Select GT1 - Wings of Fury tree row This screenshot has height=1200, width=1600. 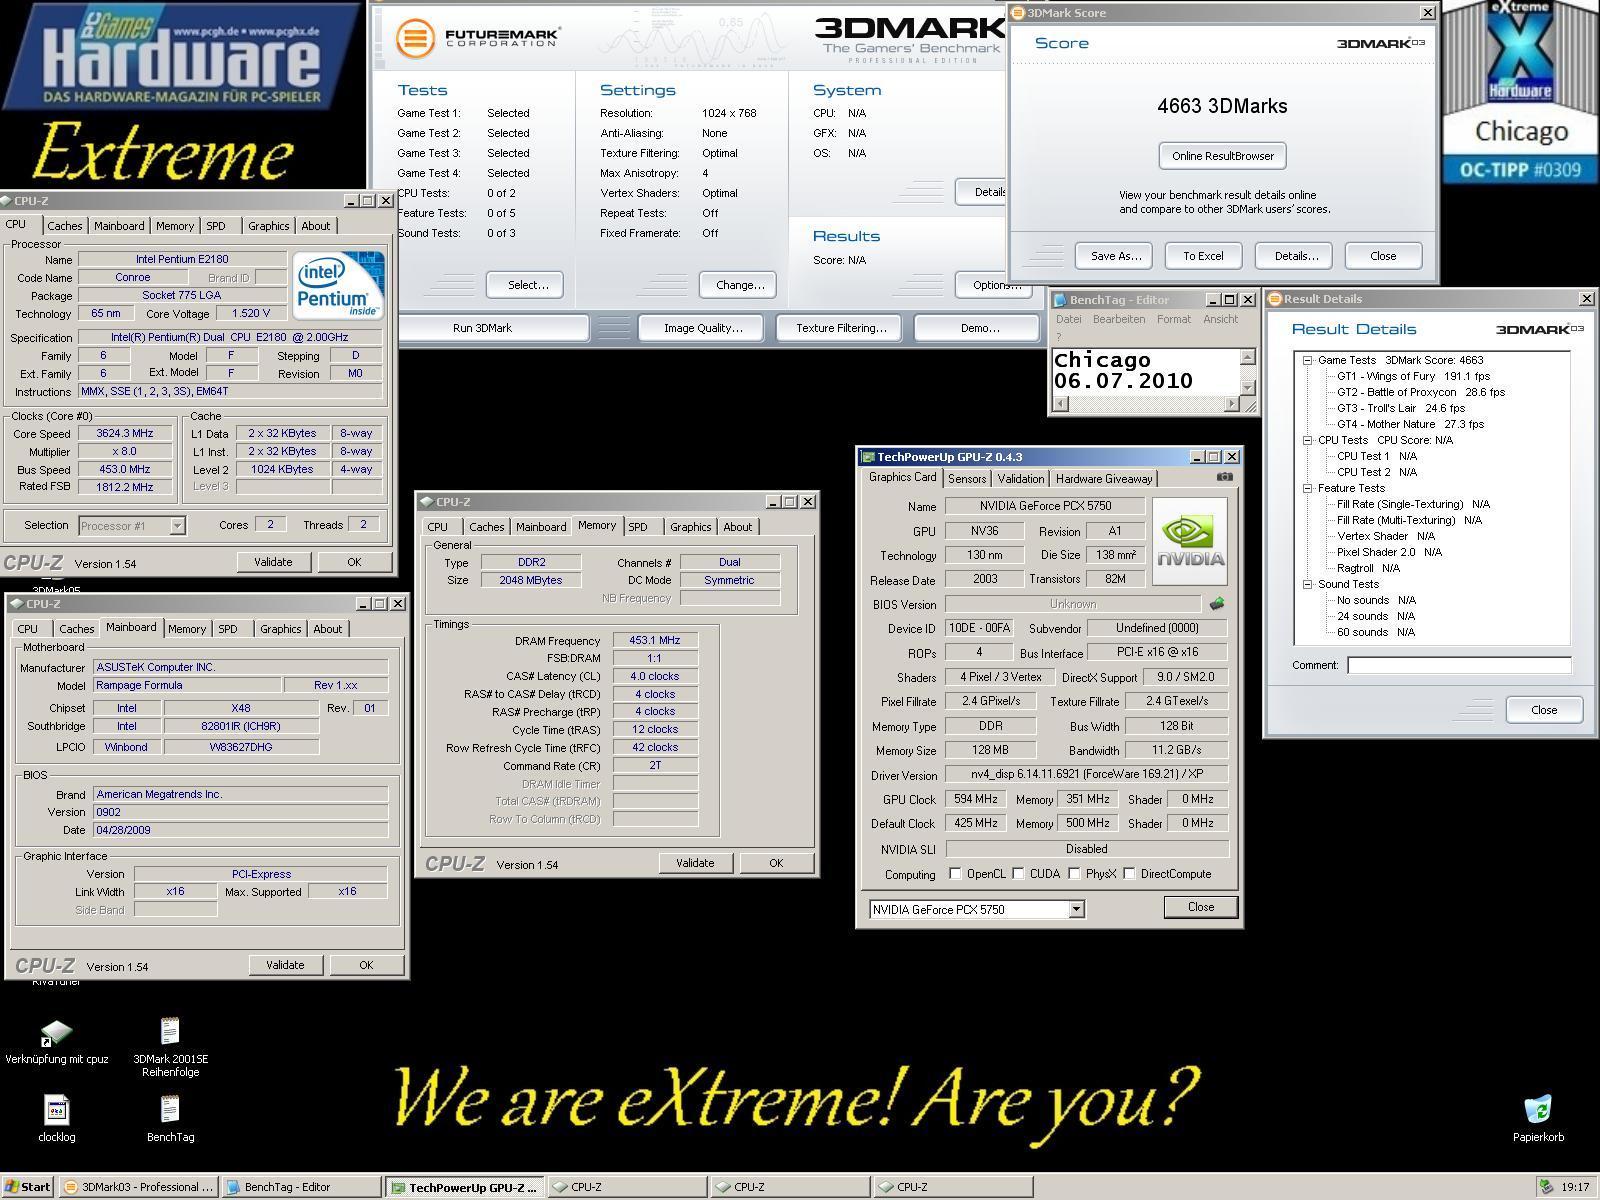point(1413,376)
